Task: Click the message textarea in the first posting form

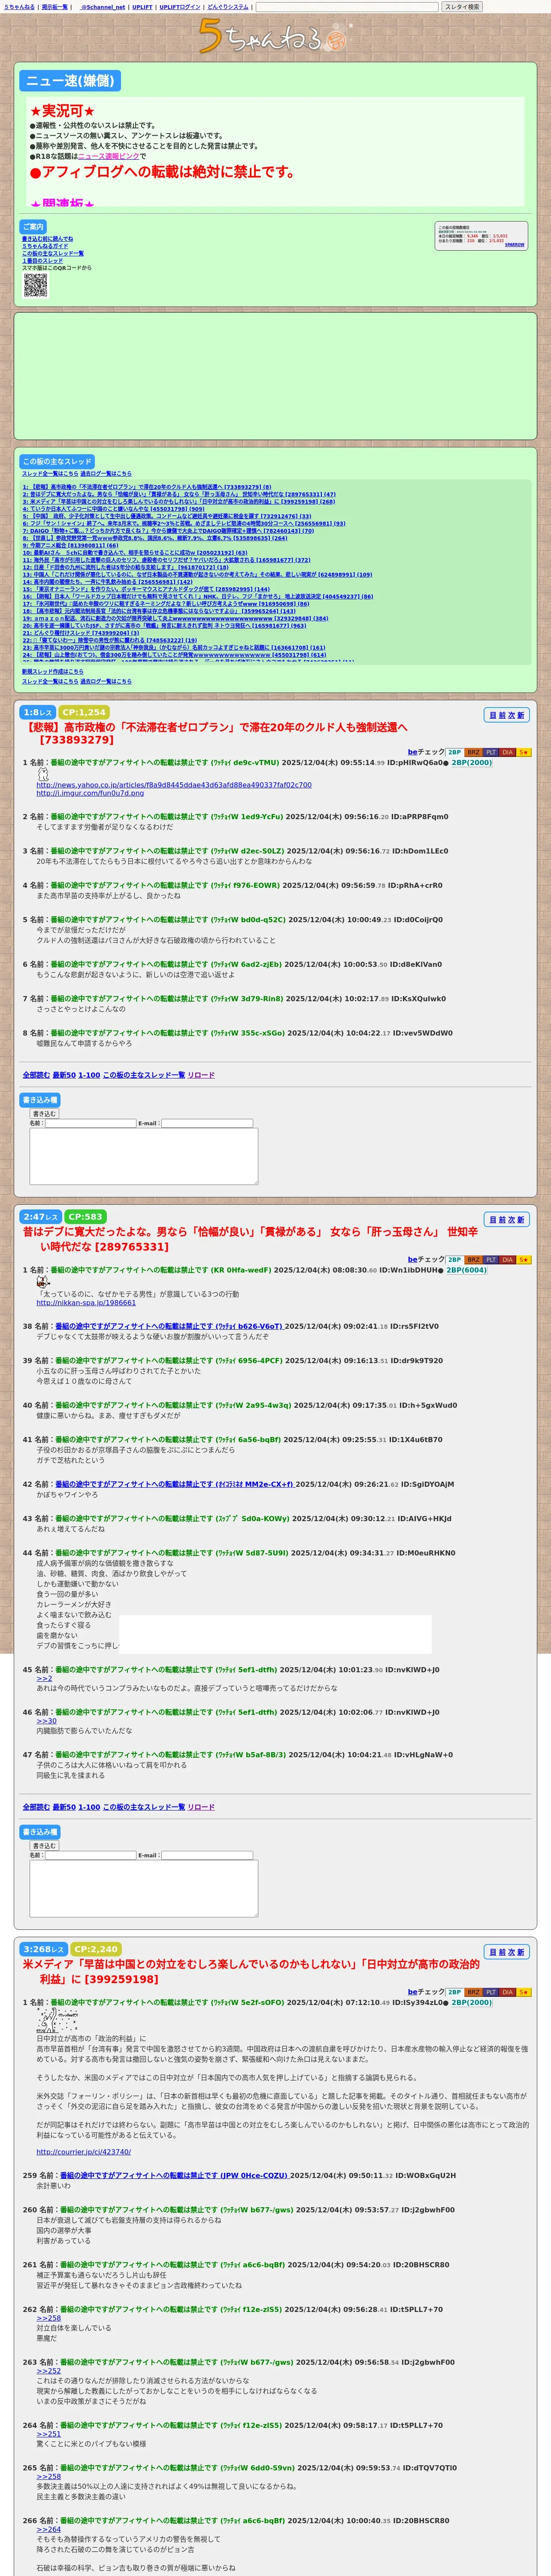Action: (144, 1156)
